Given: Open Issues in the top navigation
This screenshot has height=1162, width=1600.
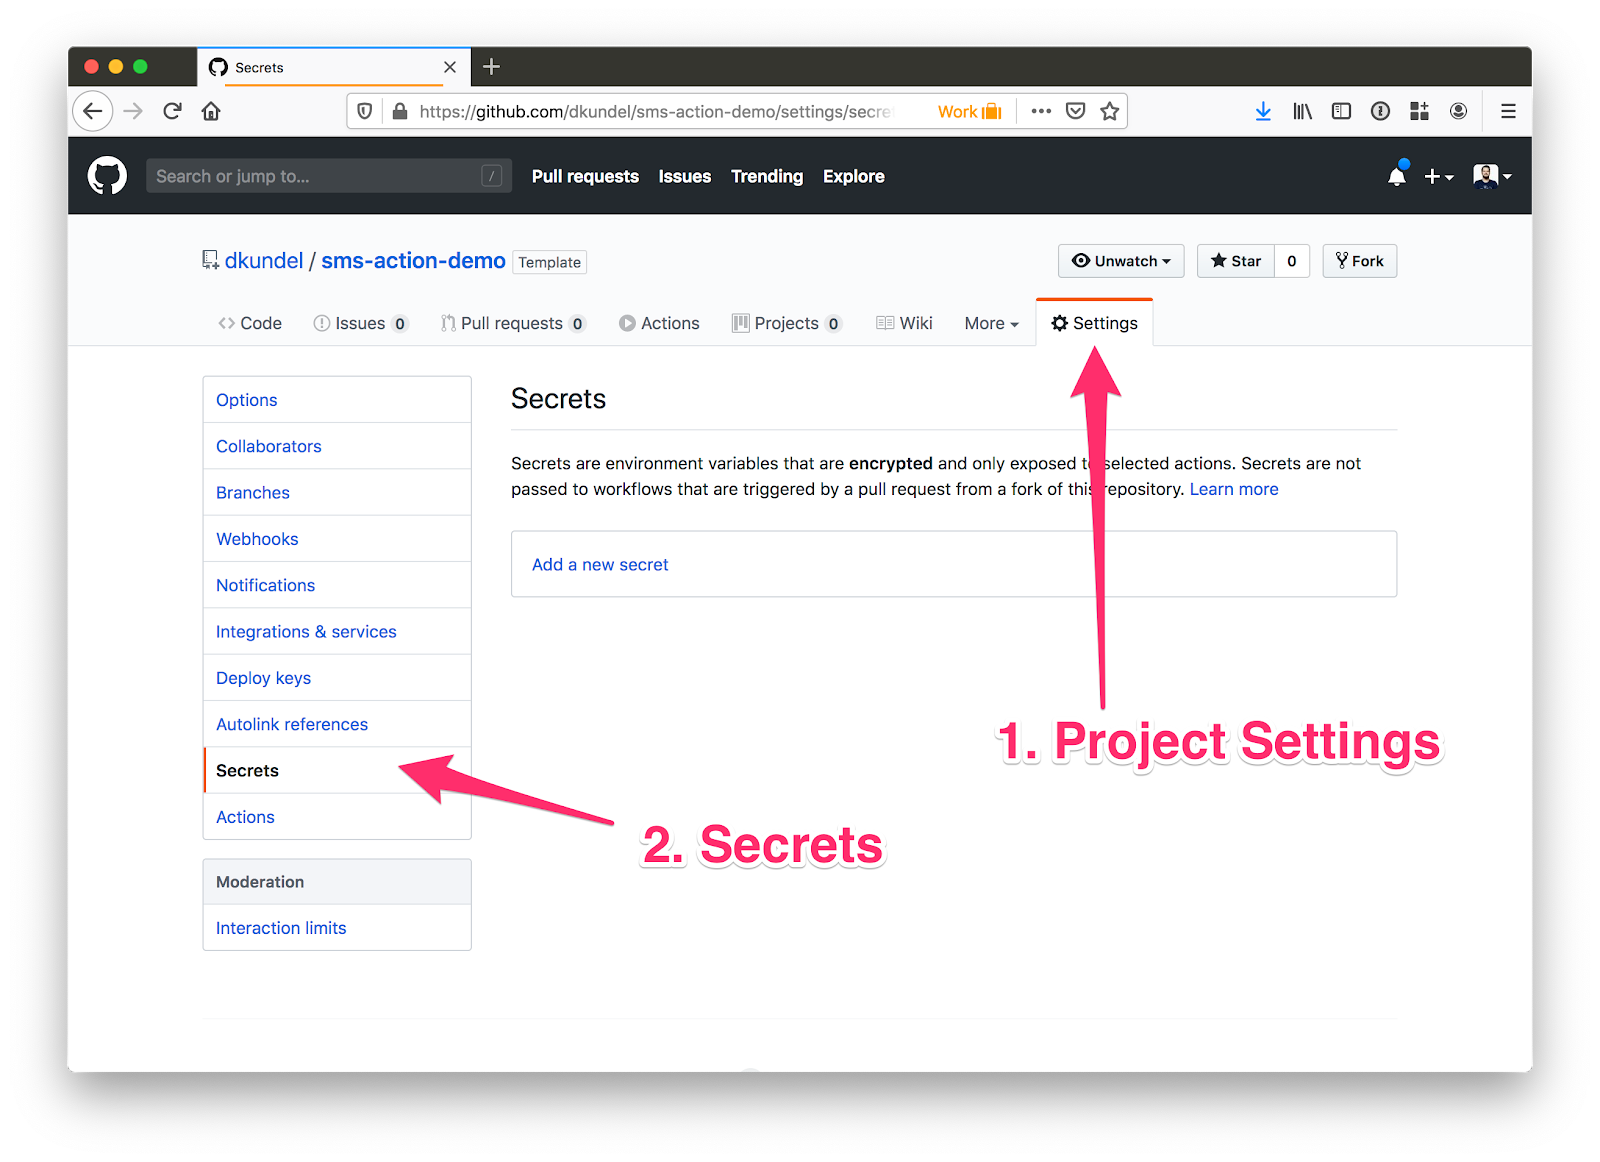Looking at the screenshot, I should coord(685,176).
